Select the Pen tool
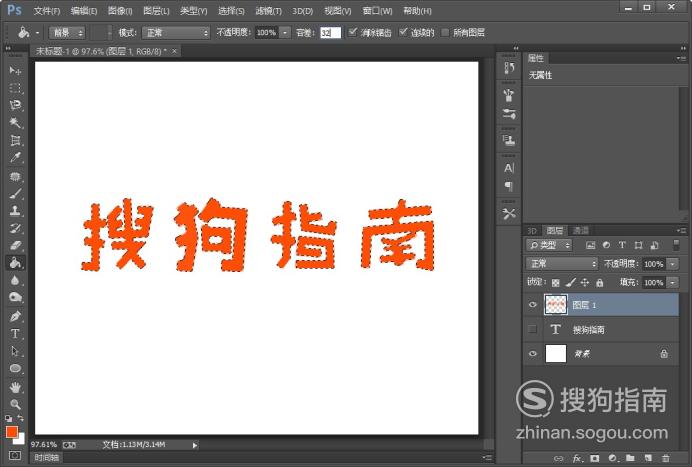Viewport: 692px width, 467px height. (x=15, y=316)
